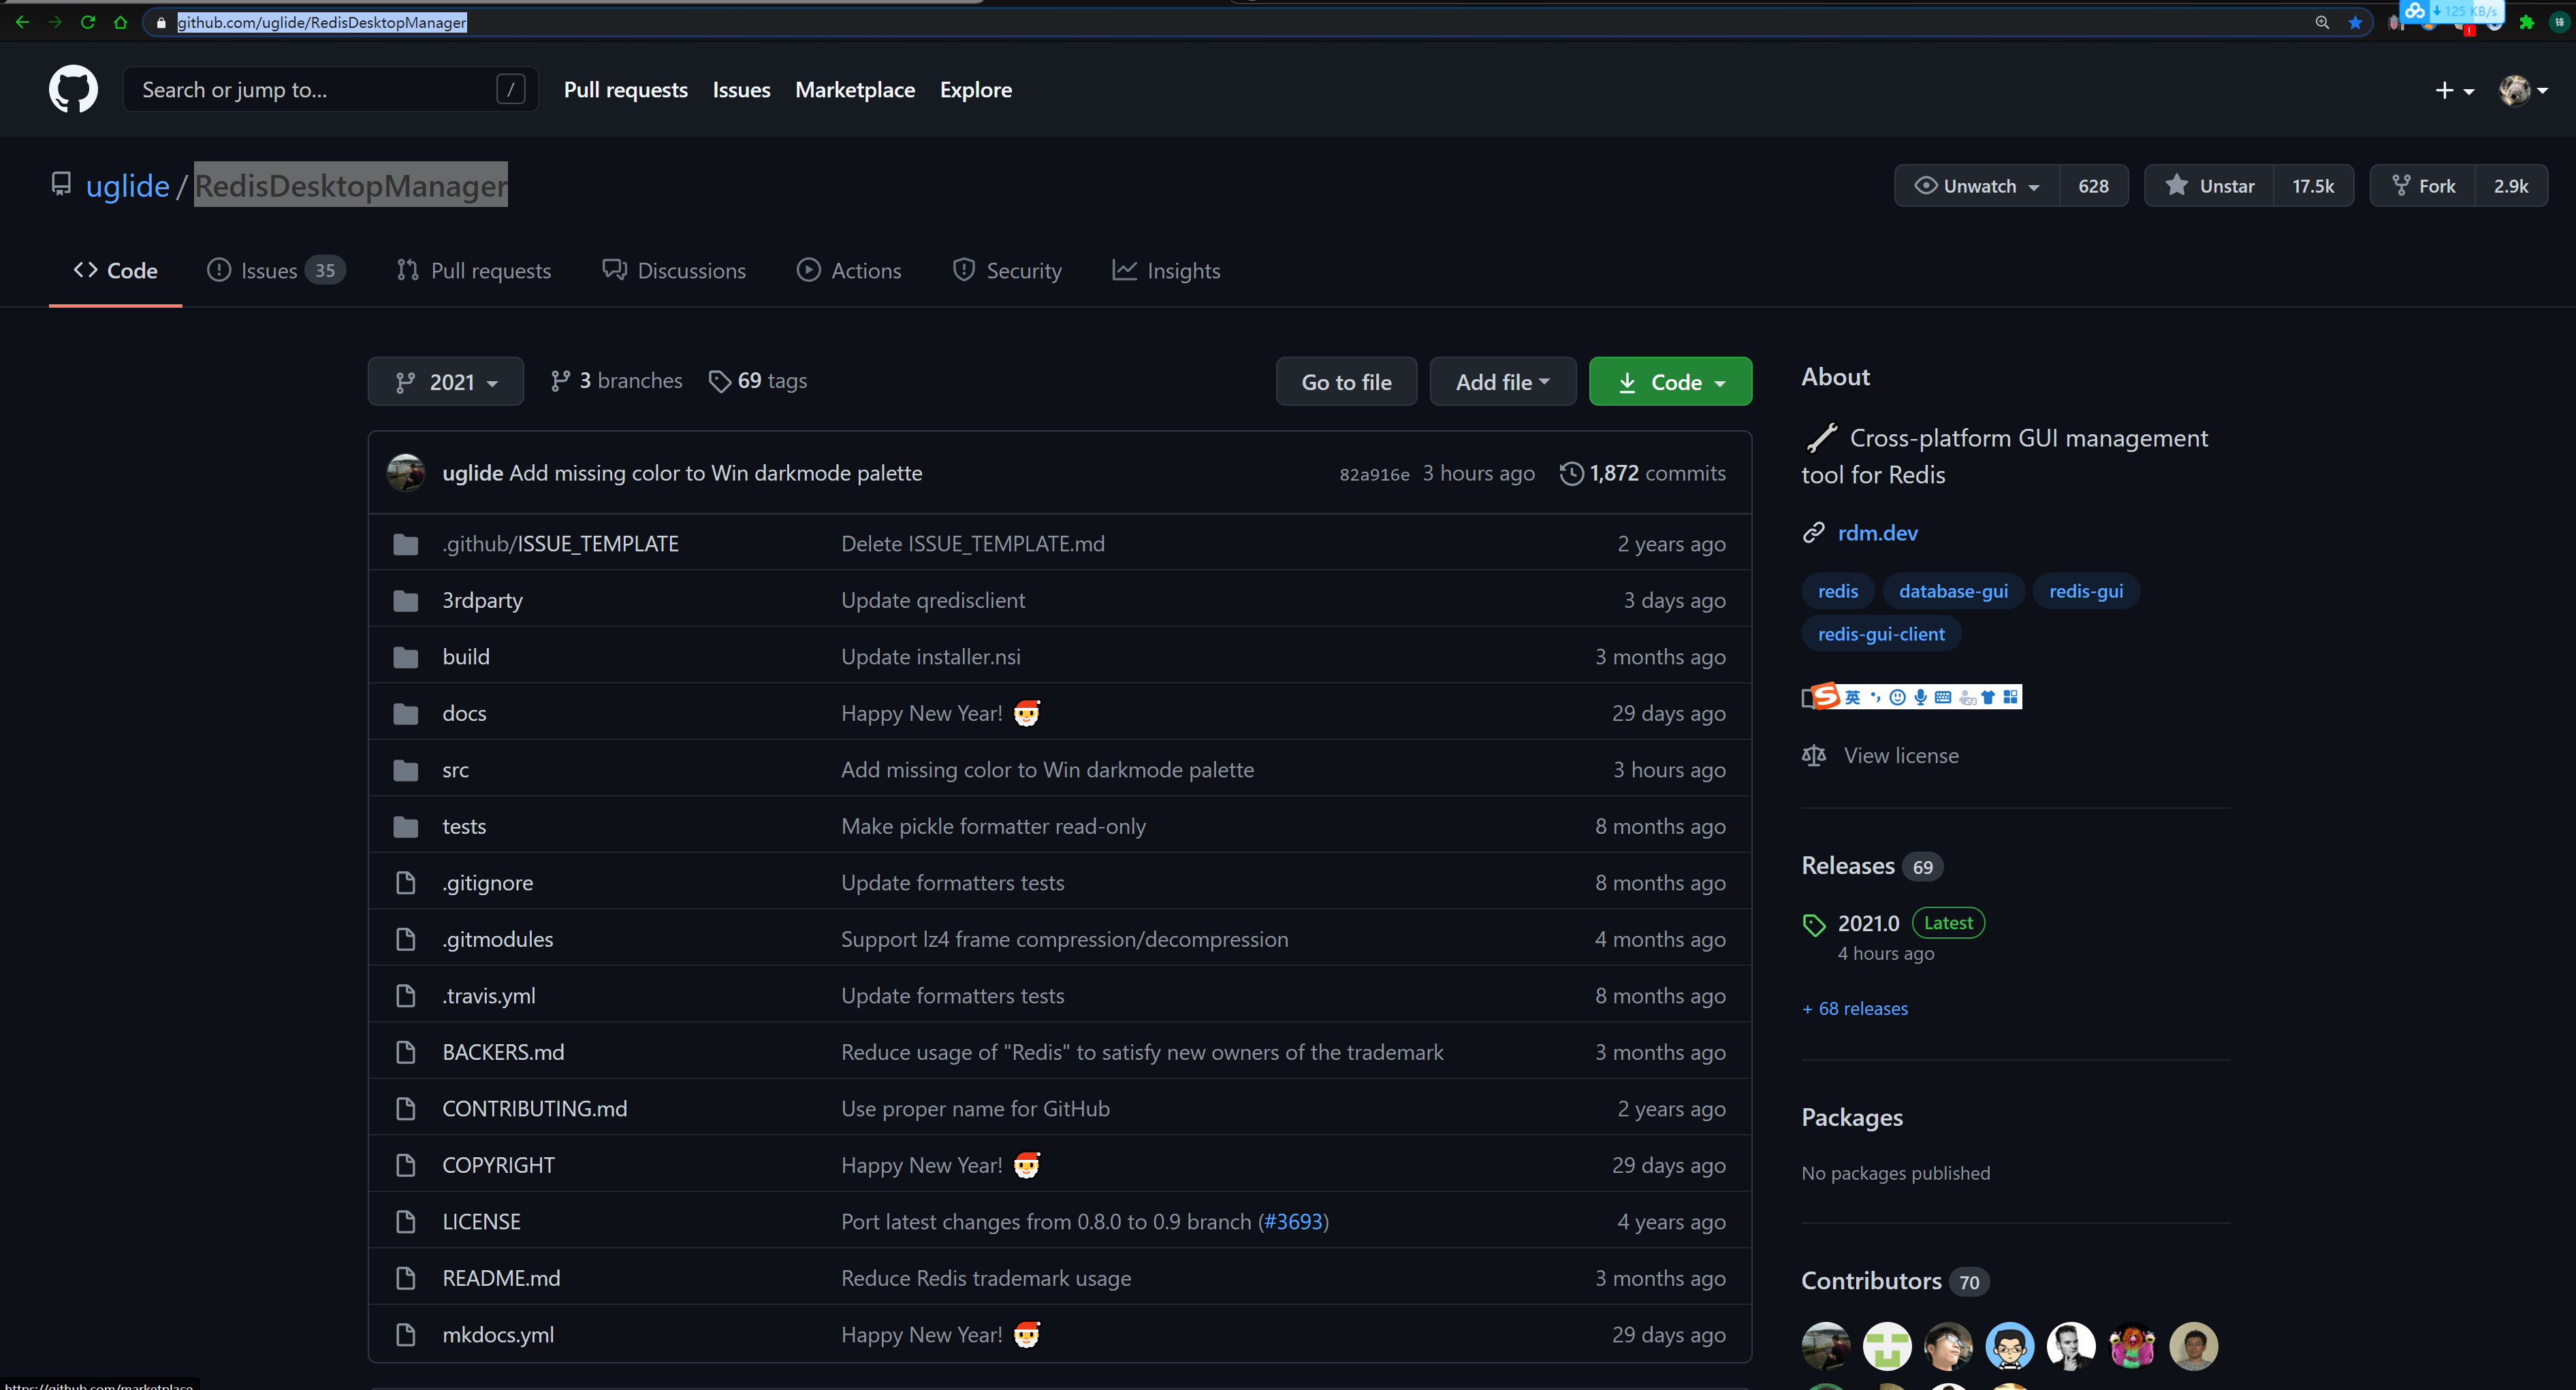
Task: Click the commit history clock icon
Action: point(1571,473)
